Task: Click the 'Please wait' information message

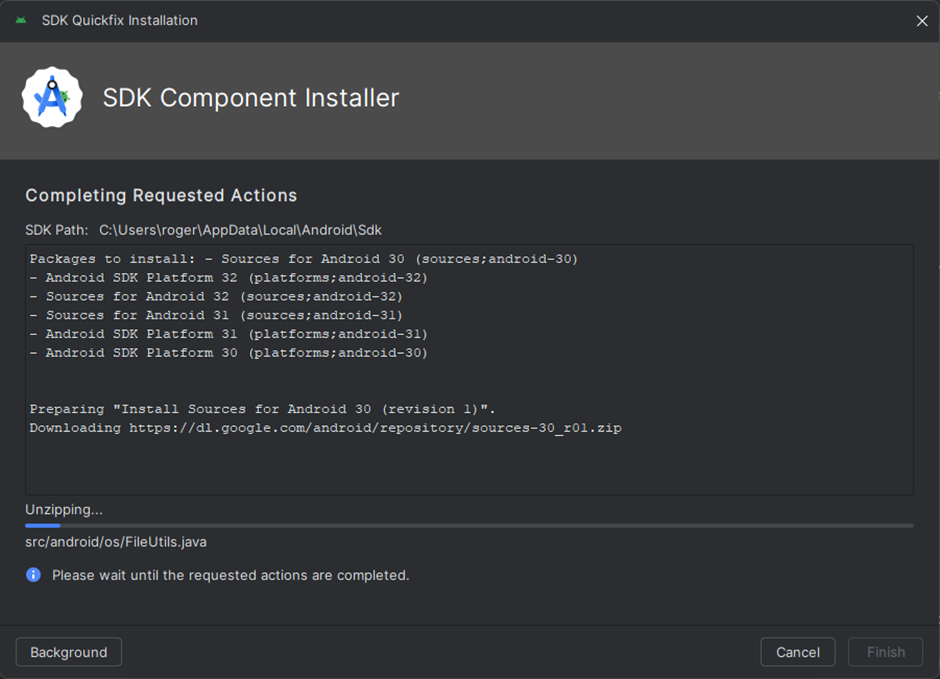Action: tap(231, 575)
